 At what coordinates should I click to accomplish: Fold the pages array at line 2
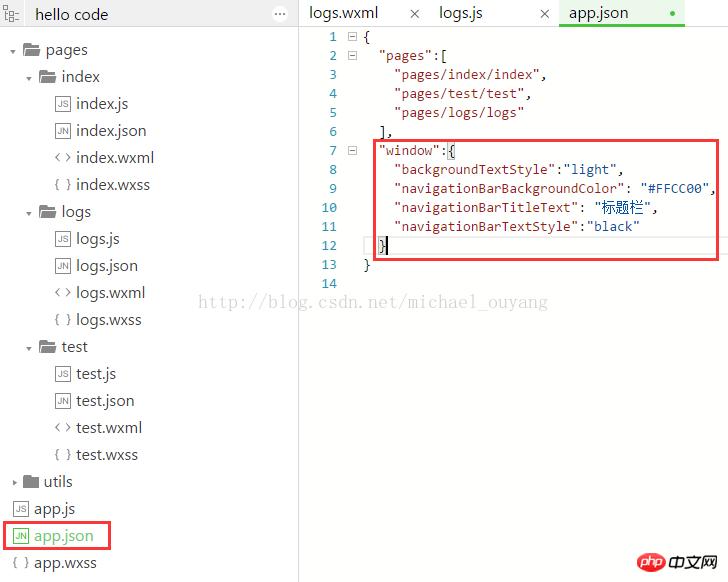pyautogui.click(x=352, y=56)
